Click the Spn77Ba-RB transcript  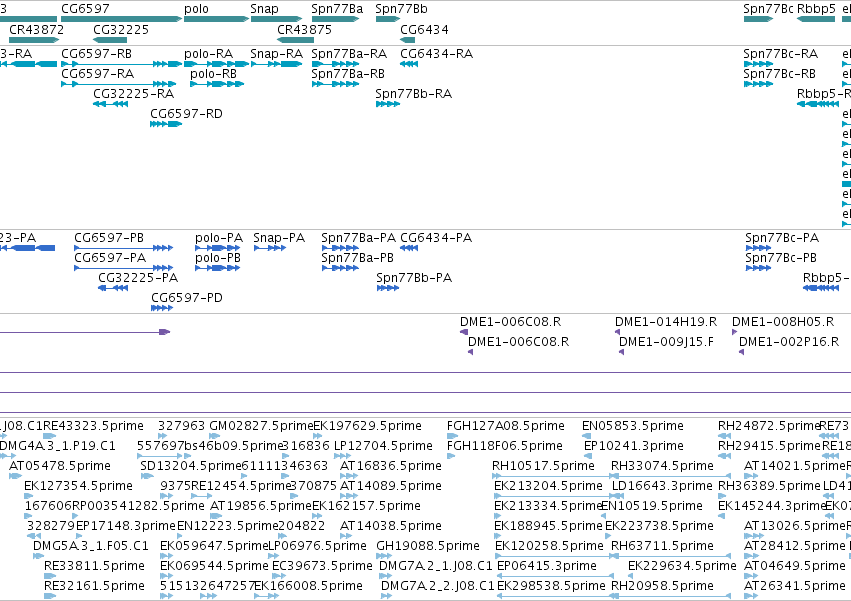pyautogui.click(x=335, y=84)
